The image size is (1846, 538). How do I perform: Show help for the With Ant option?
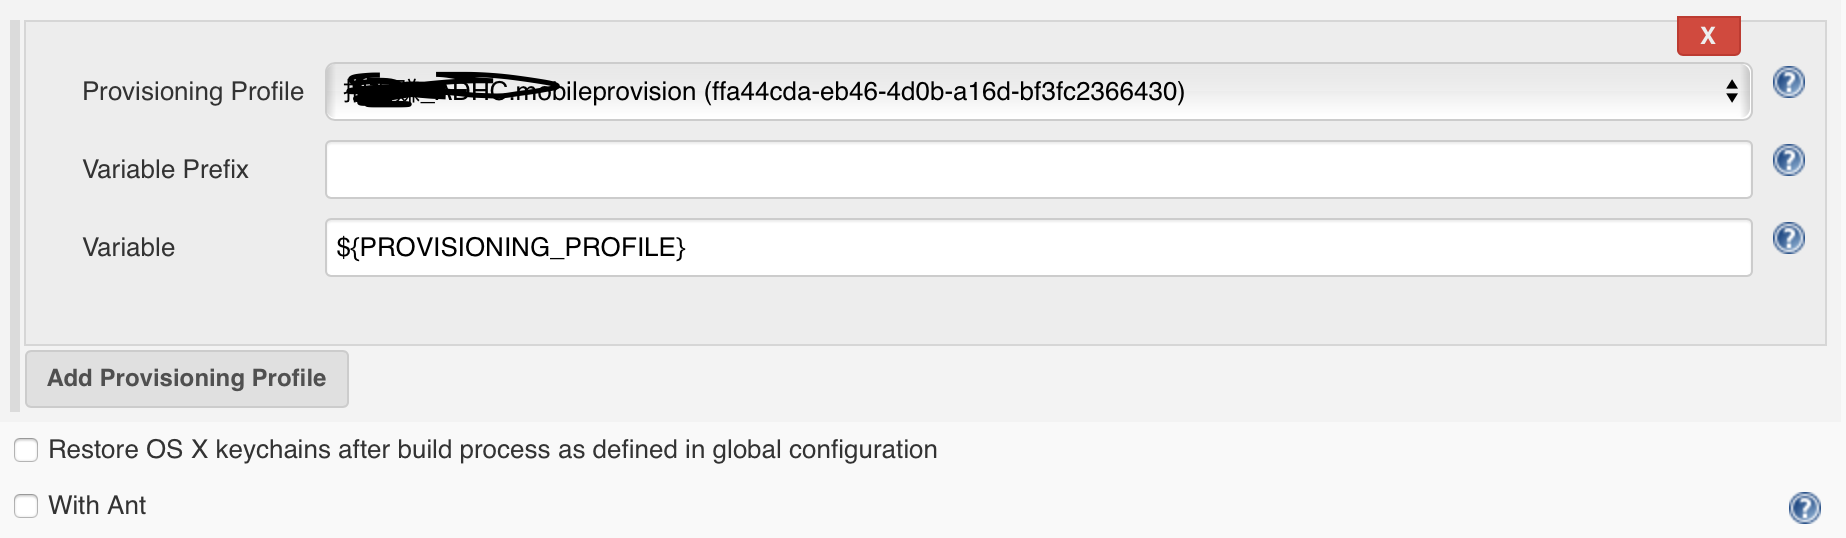pyautogui.click(x=1804, y=508)
